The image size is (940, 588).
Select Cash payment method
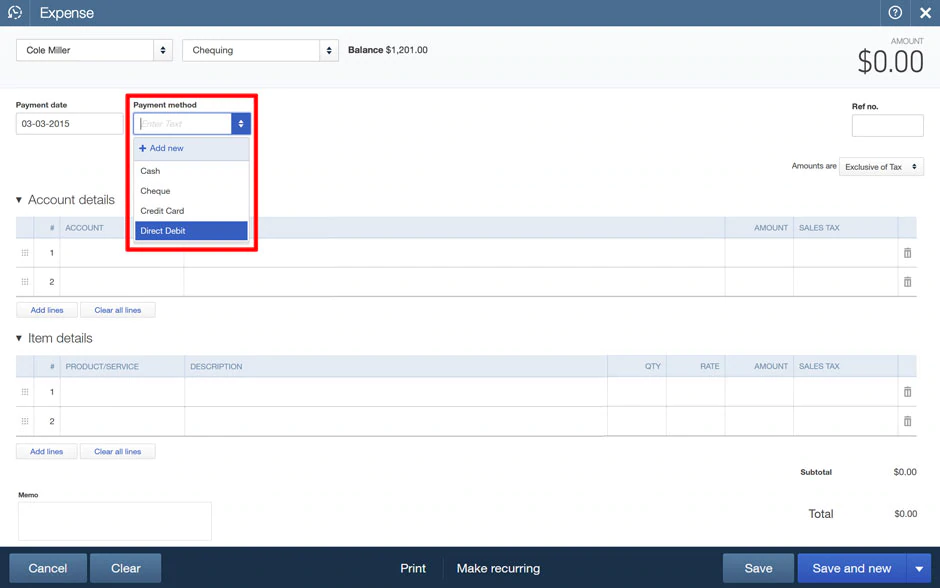coord(191,171)
